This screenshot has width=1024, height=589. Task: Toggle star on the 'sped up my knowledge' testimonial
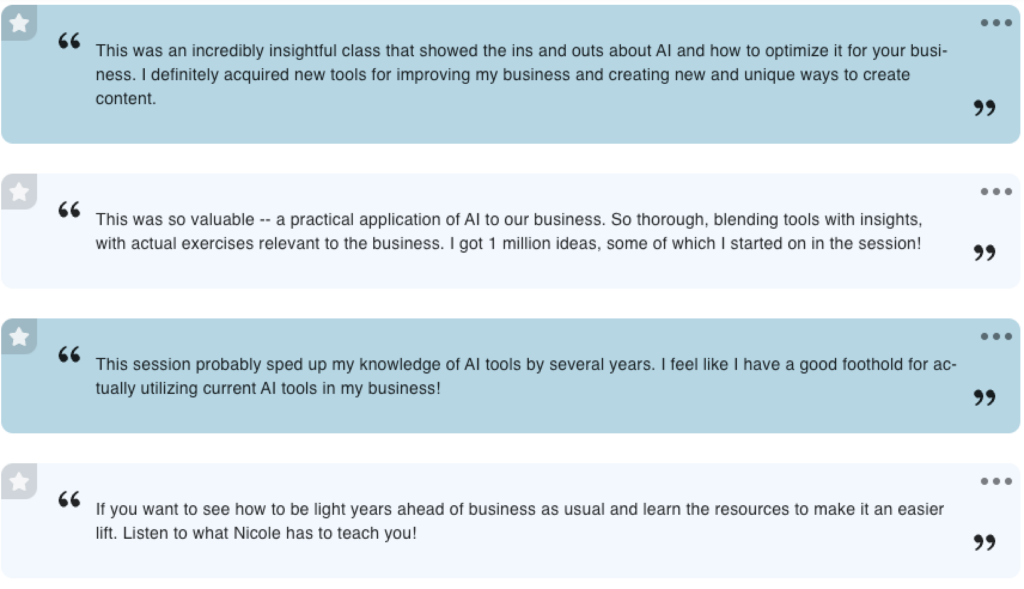[18, 336]
